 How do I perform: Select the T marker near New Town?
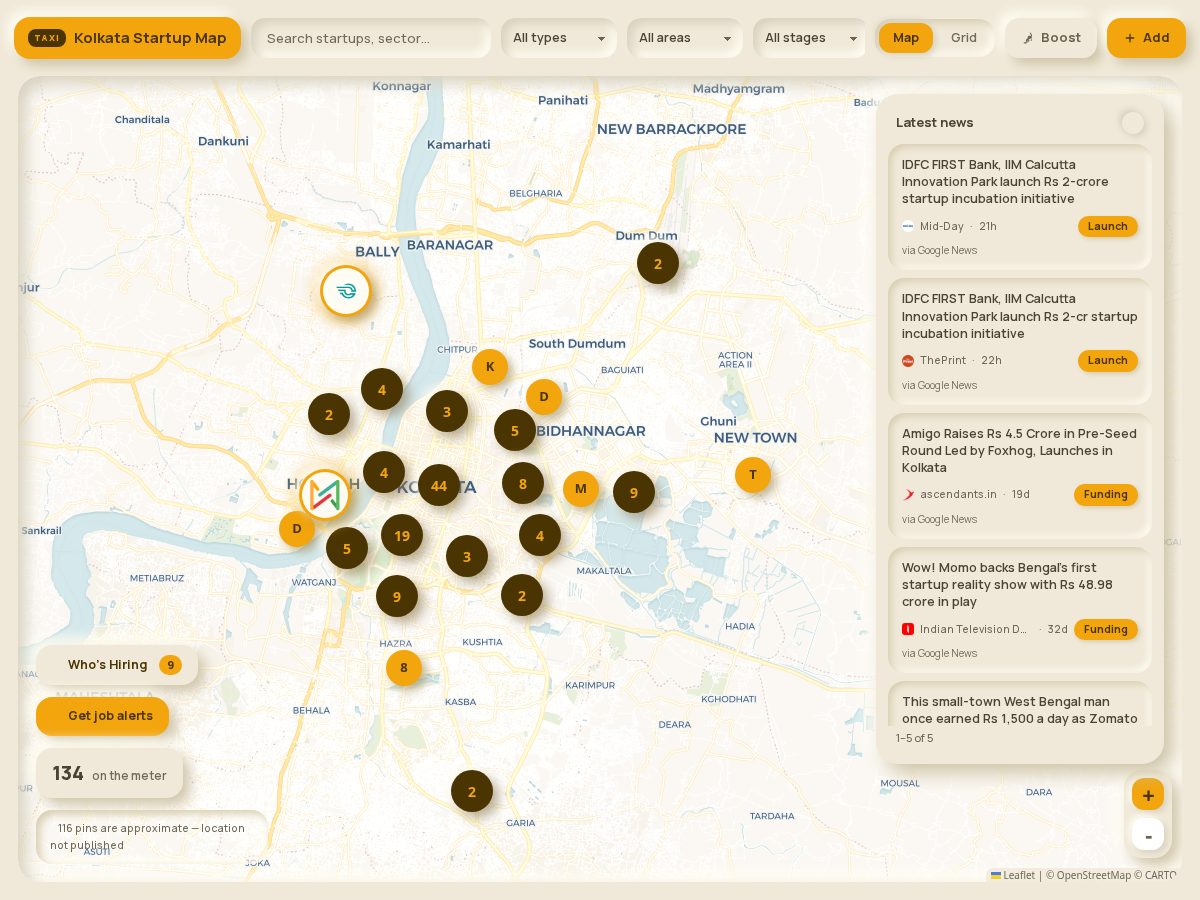pos(753,475)
